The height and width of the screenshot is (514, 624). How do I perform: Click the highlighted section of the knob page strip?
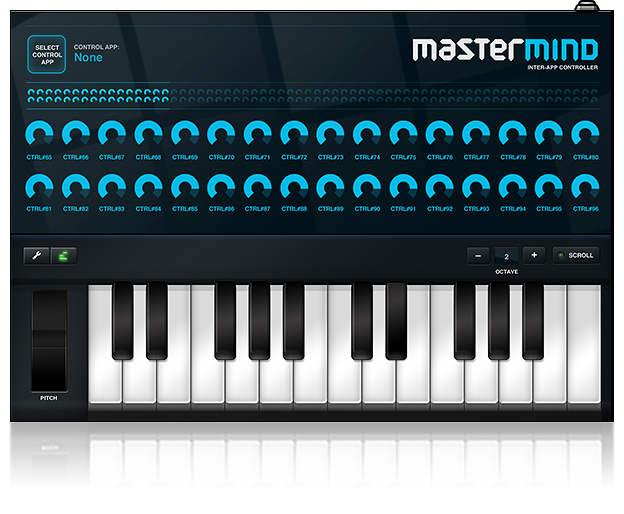click(x=98, y=95)
